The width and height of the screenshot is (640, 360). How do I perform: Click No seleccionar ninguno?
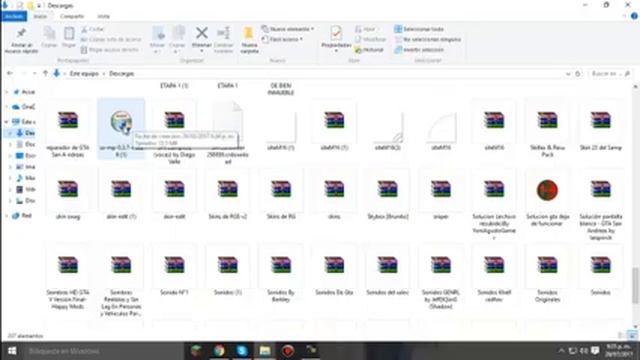pyautogui.click(x=428, y=40)
